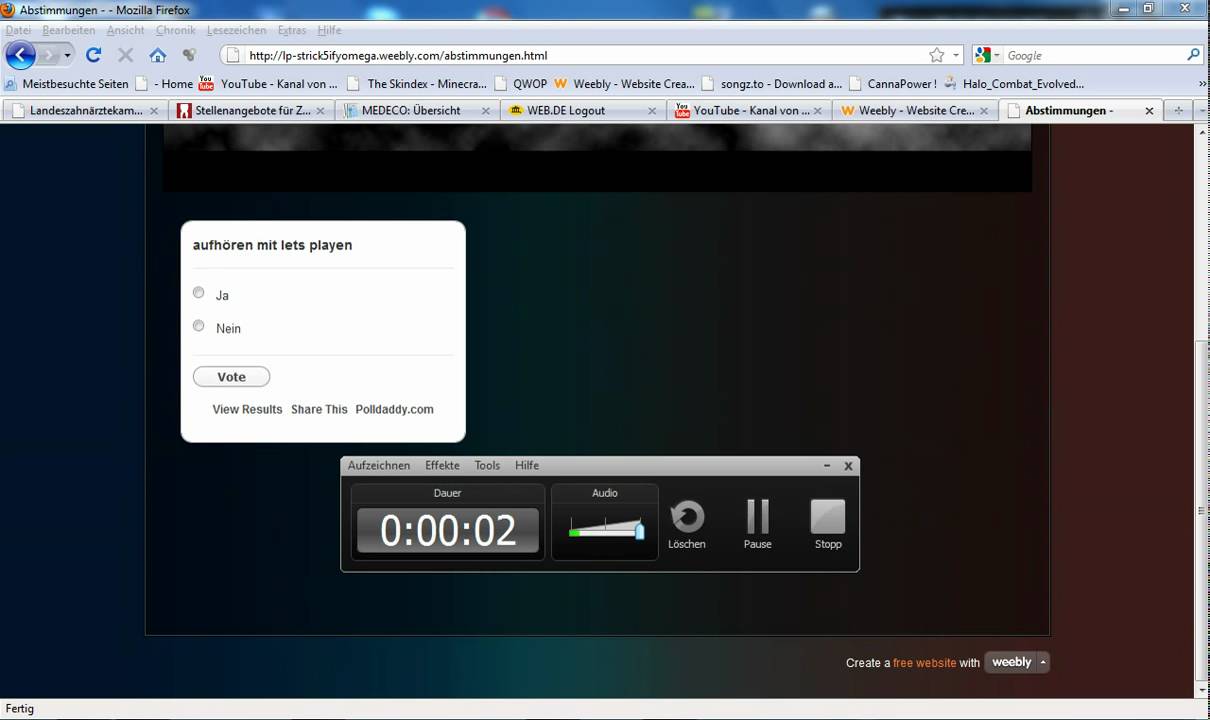Image resolution: width=1210 pixels, height=720 pixels.
Task: Open the YouTube Kanal bookmark
Action: (268, 84)
